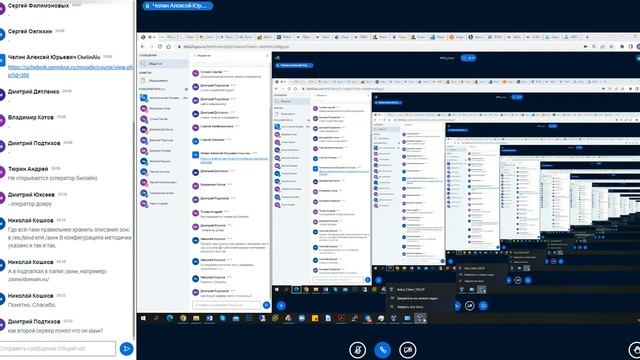Click the shared browser address bar

[378, 47]
